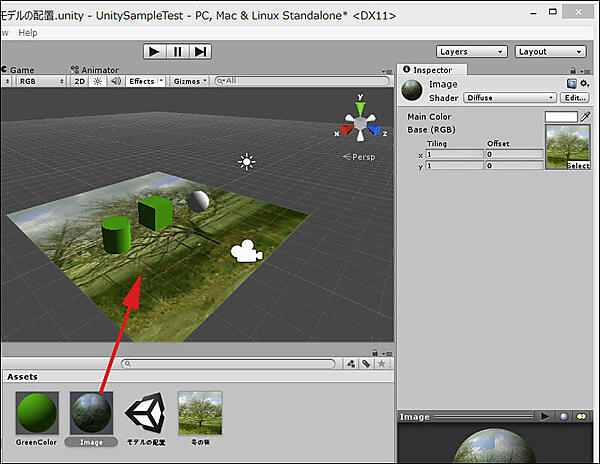Click the shader Edit... button

click(x=575, y=98)
